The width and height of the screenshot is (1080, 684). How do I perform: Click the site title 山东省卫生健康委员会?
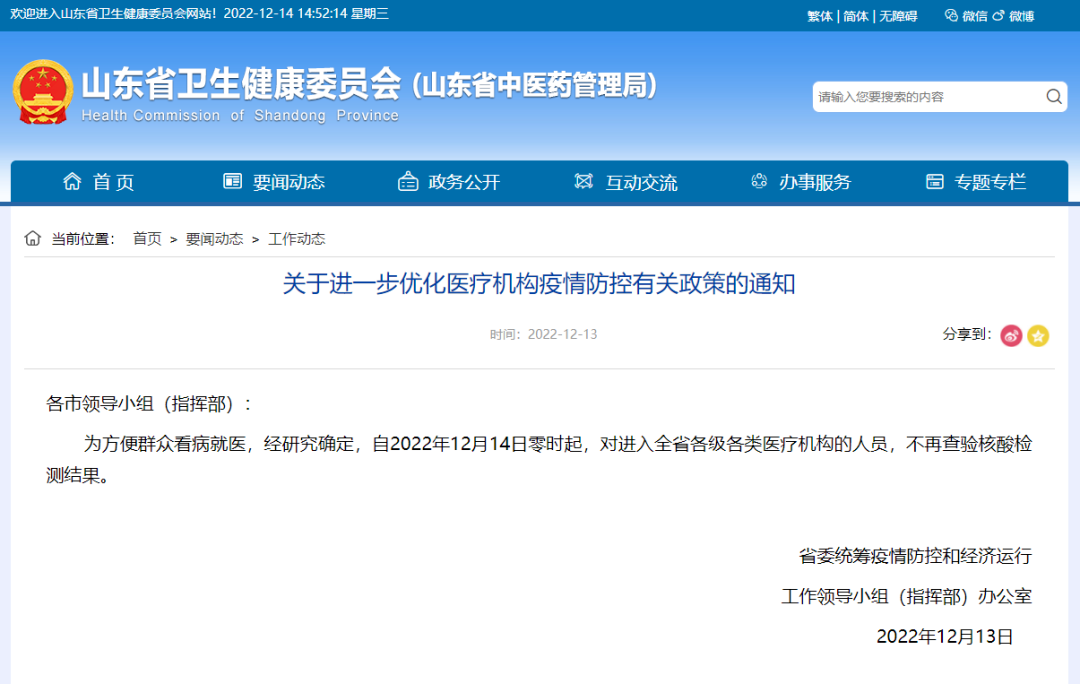click(241, 83)
